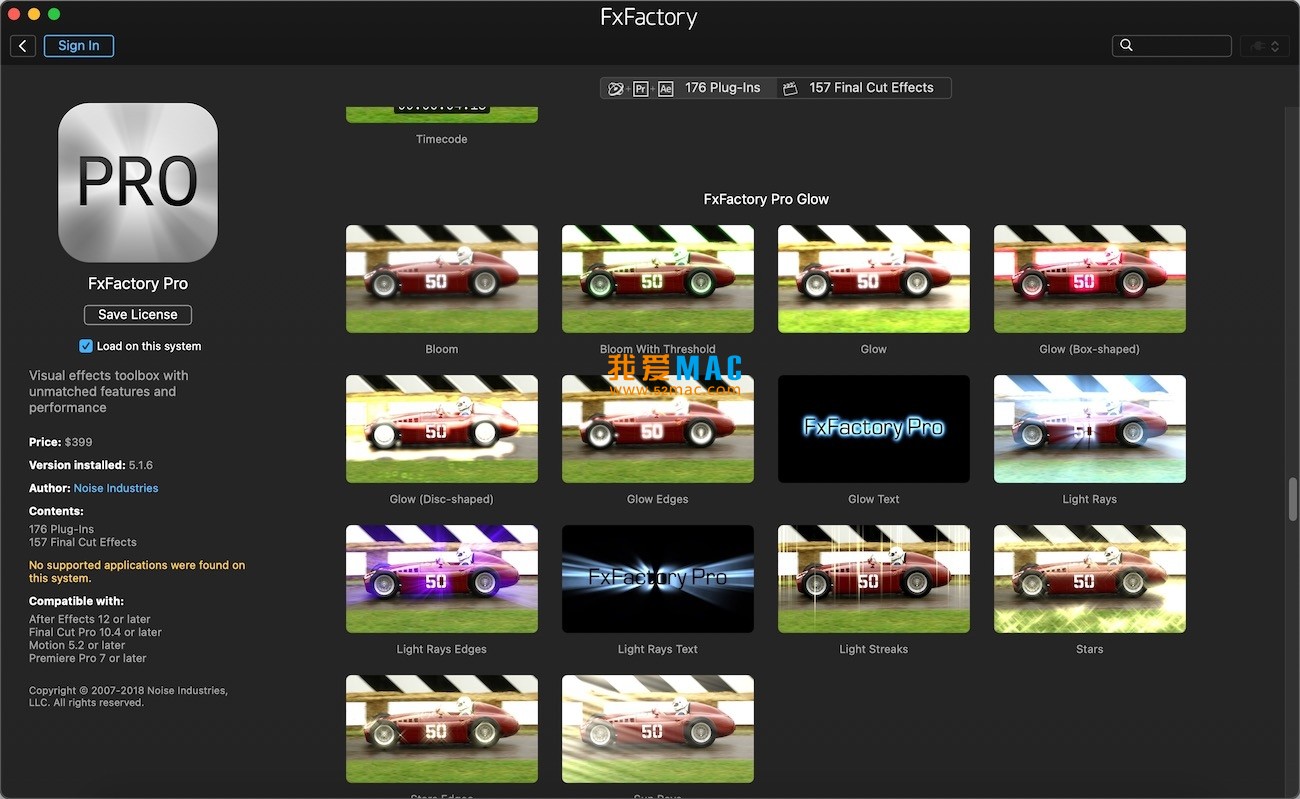Viewport: 1300px width, 799px height.
Task: Select the 176 Plug-Ins tab
Action: [688, 88]
